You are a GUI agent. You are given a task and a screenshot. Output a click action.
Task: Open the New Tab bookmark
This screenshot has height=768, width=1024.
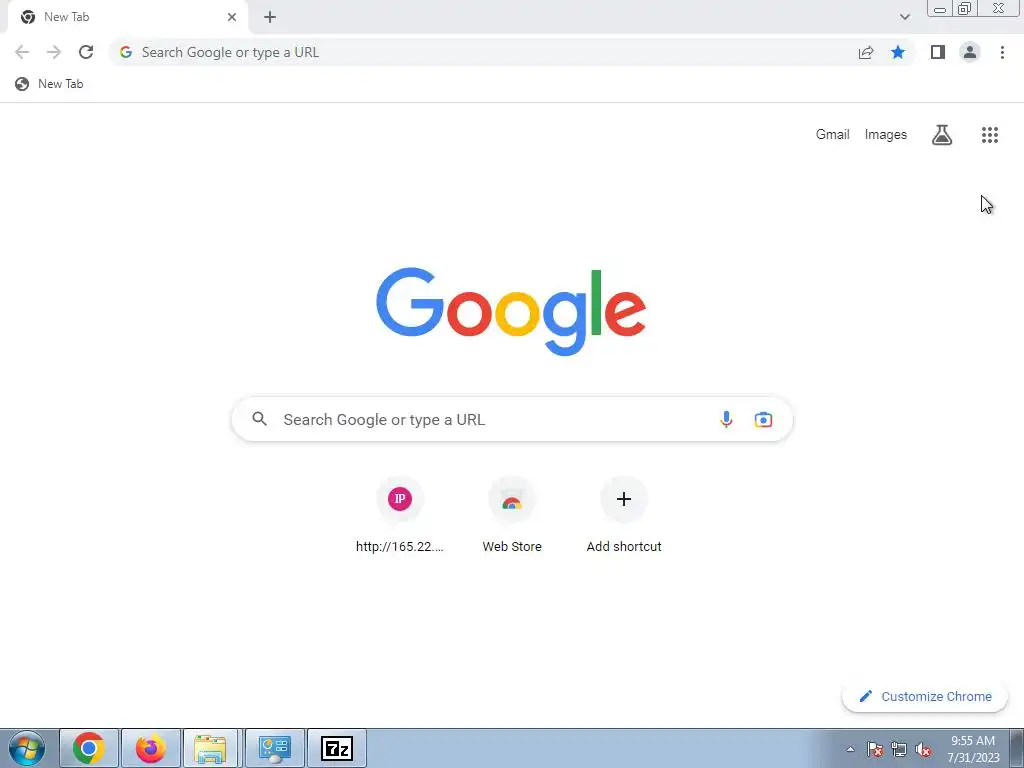tap(50, 84)
